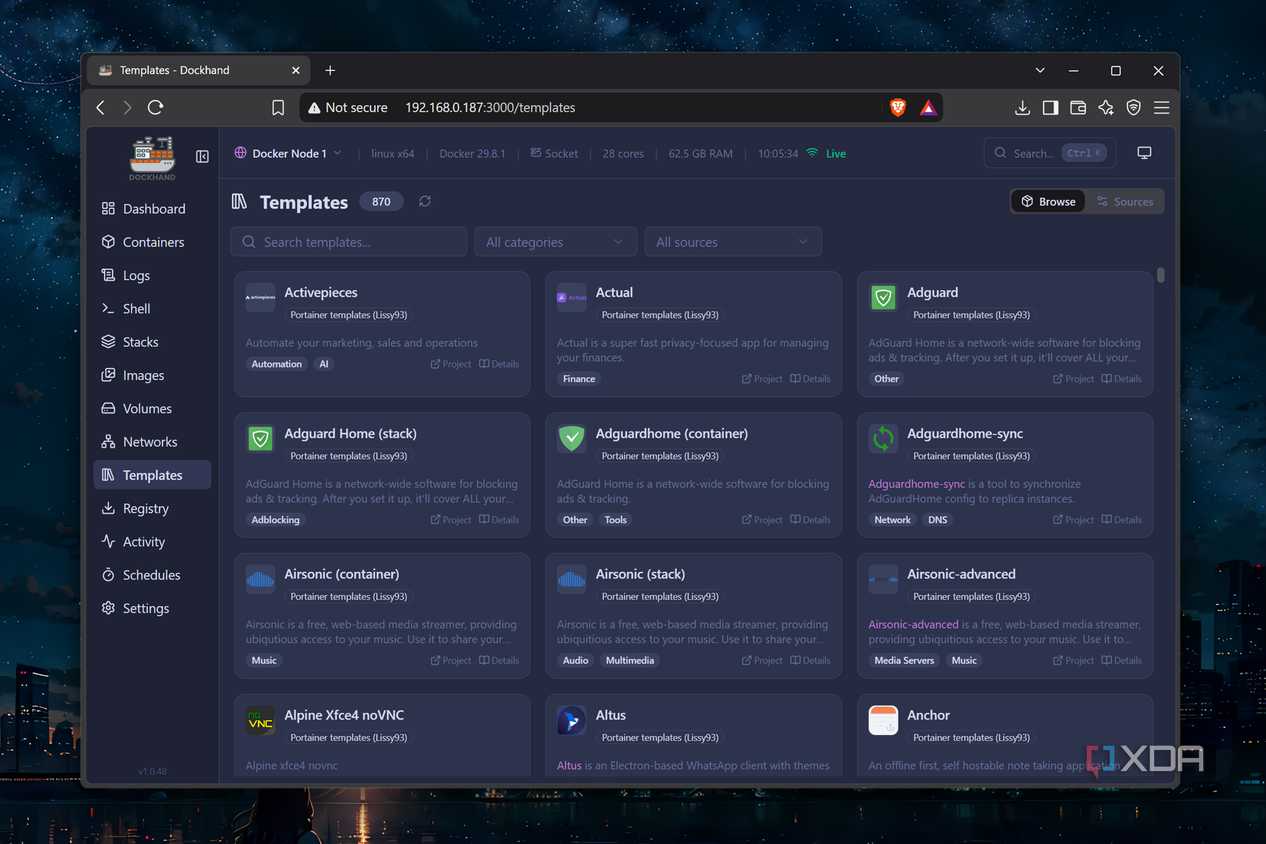Open a new browser tab
Viewport: 1266px width, 844px height.
point(330,70)
